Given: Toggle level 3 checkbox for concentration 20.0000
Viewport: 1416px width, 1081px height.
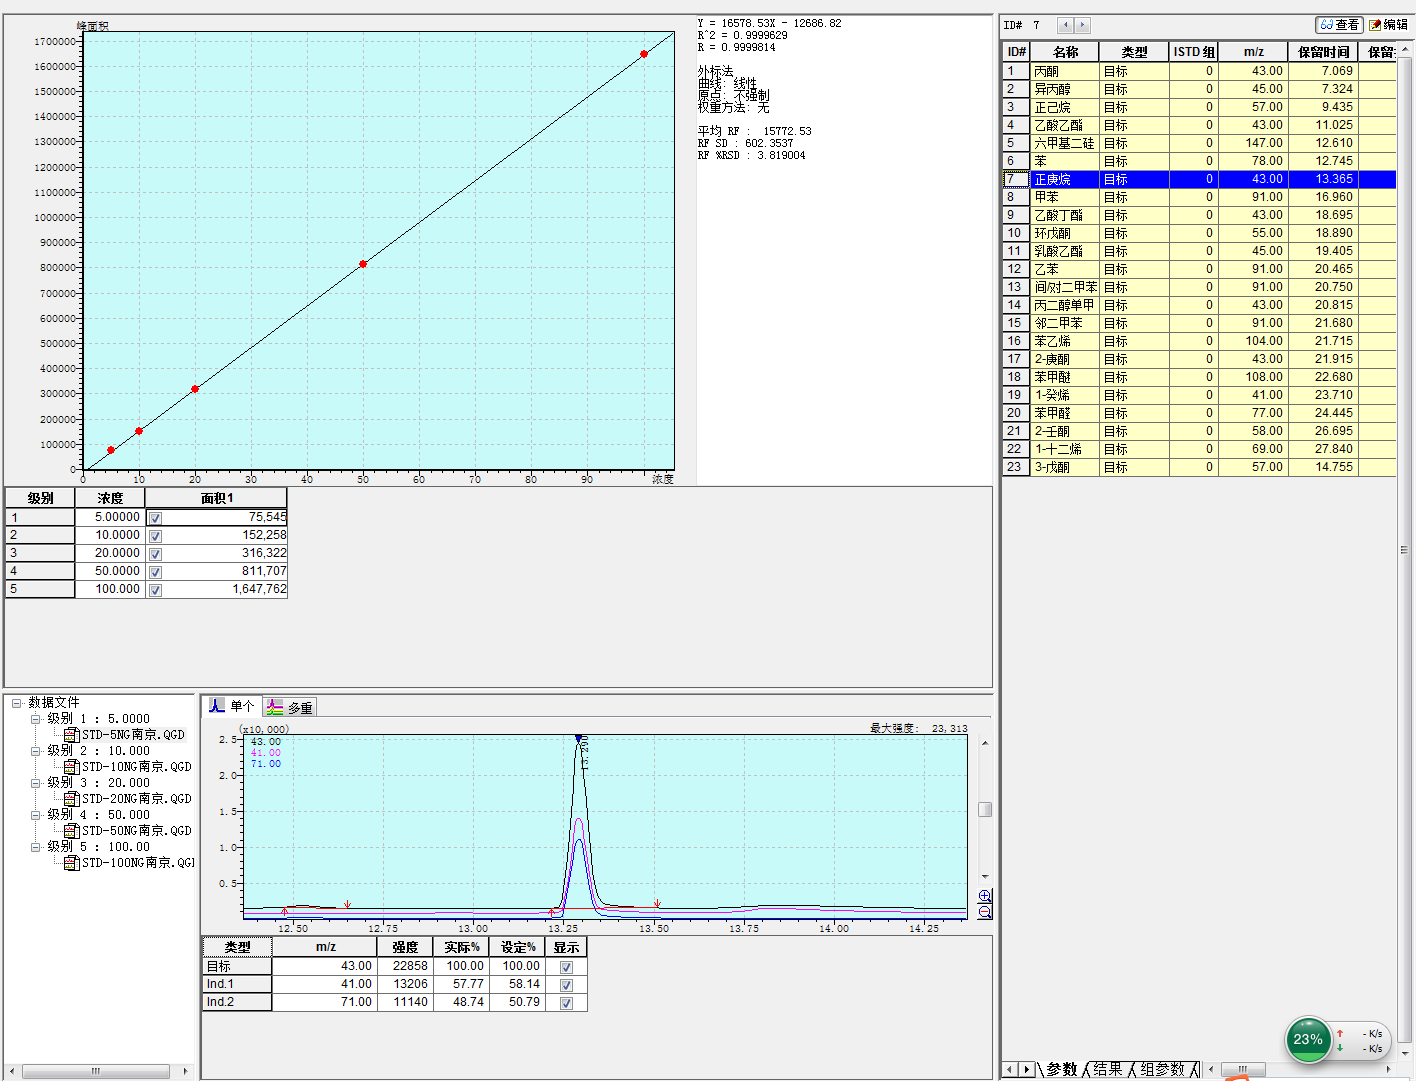Looking at the screenshot, I should pyautogui.click(x=155, y=554).
